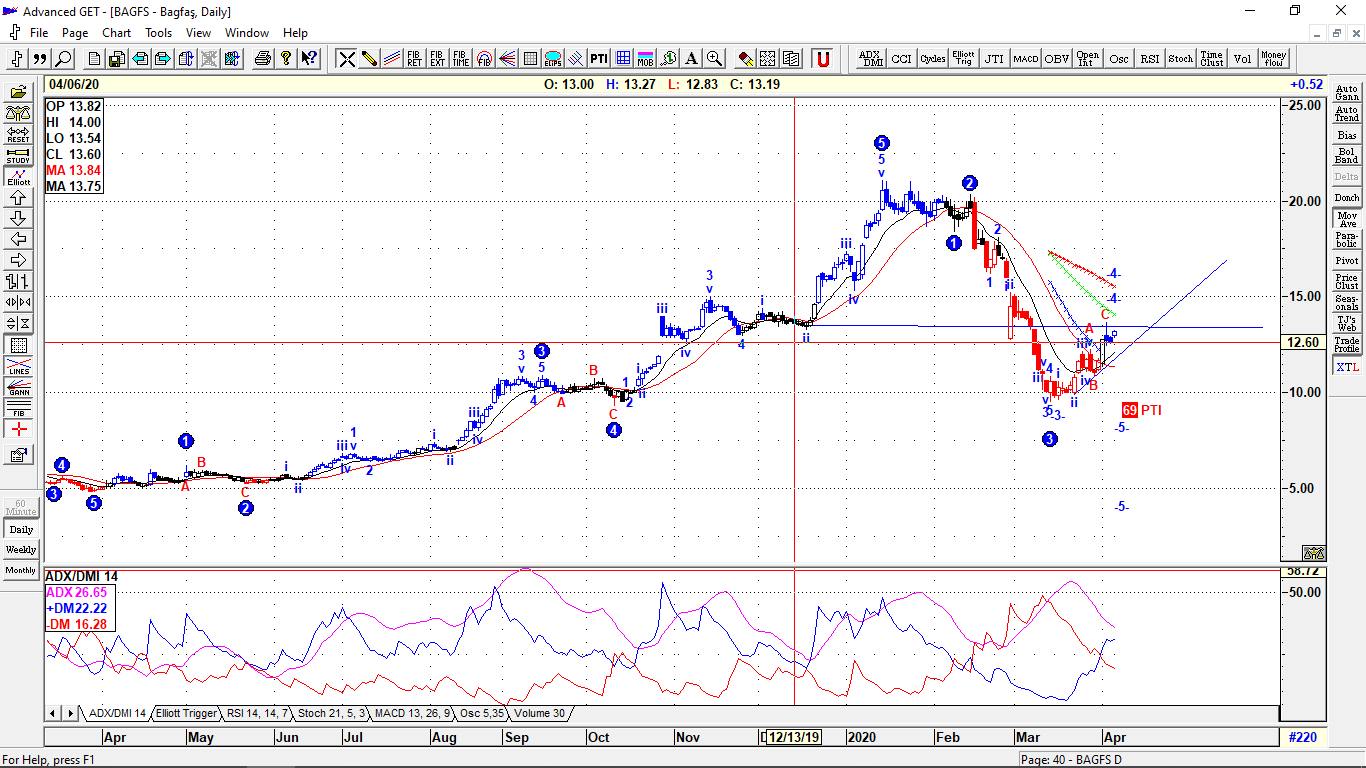Click the TJ's Web button
The height and width of the screenshot is (768, 1366).
1347,324
